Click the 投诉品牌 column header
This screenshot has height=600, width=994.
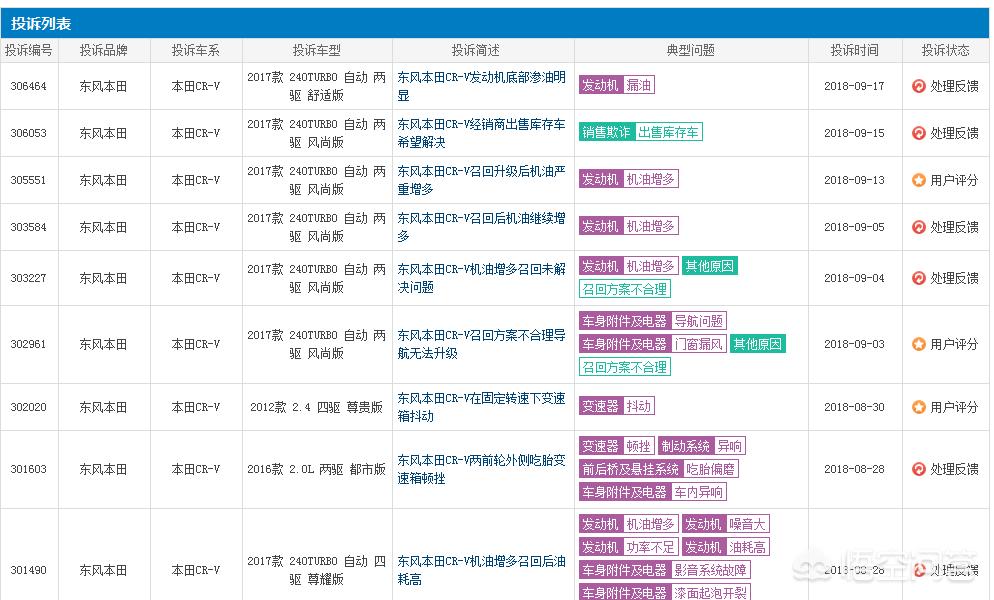click(x=104, y=50)
